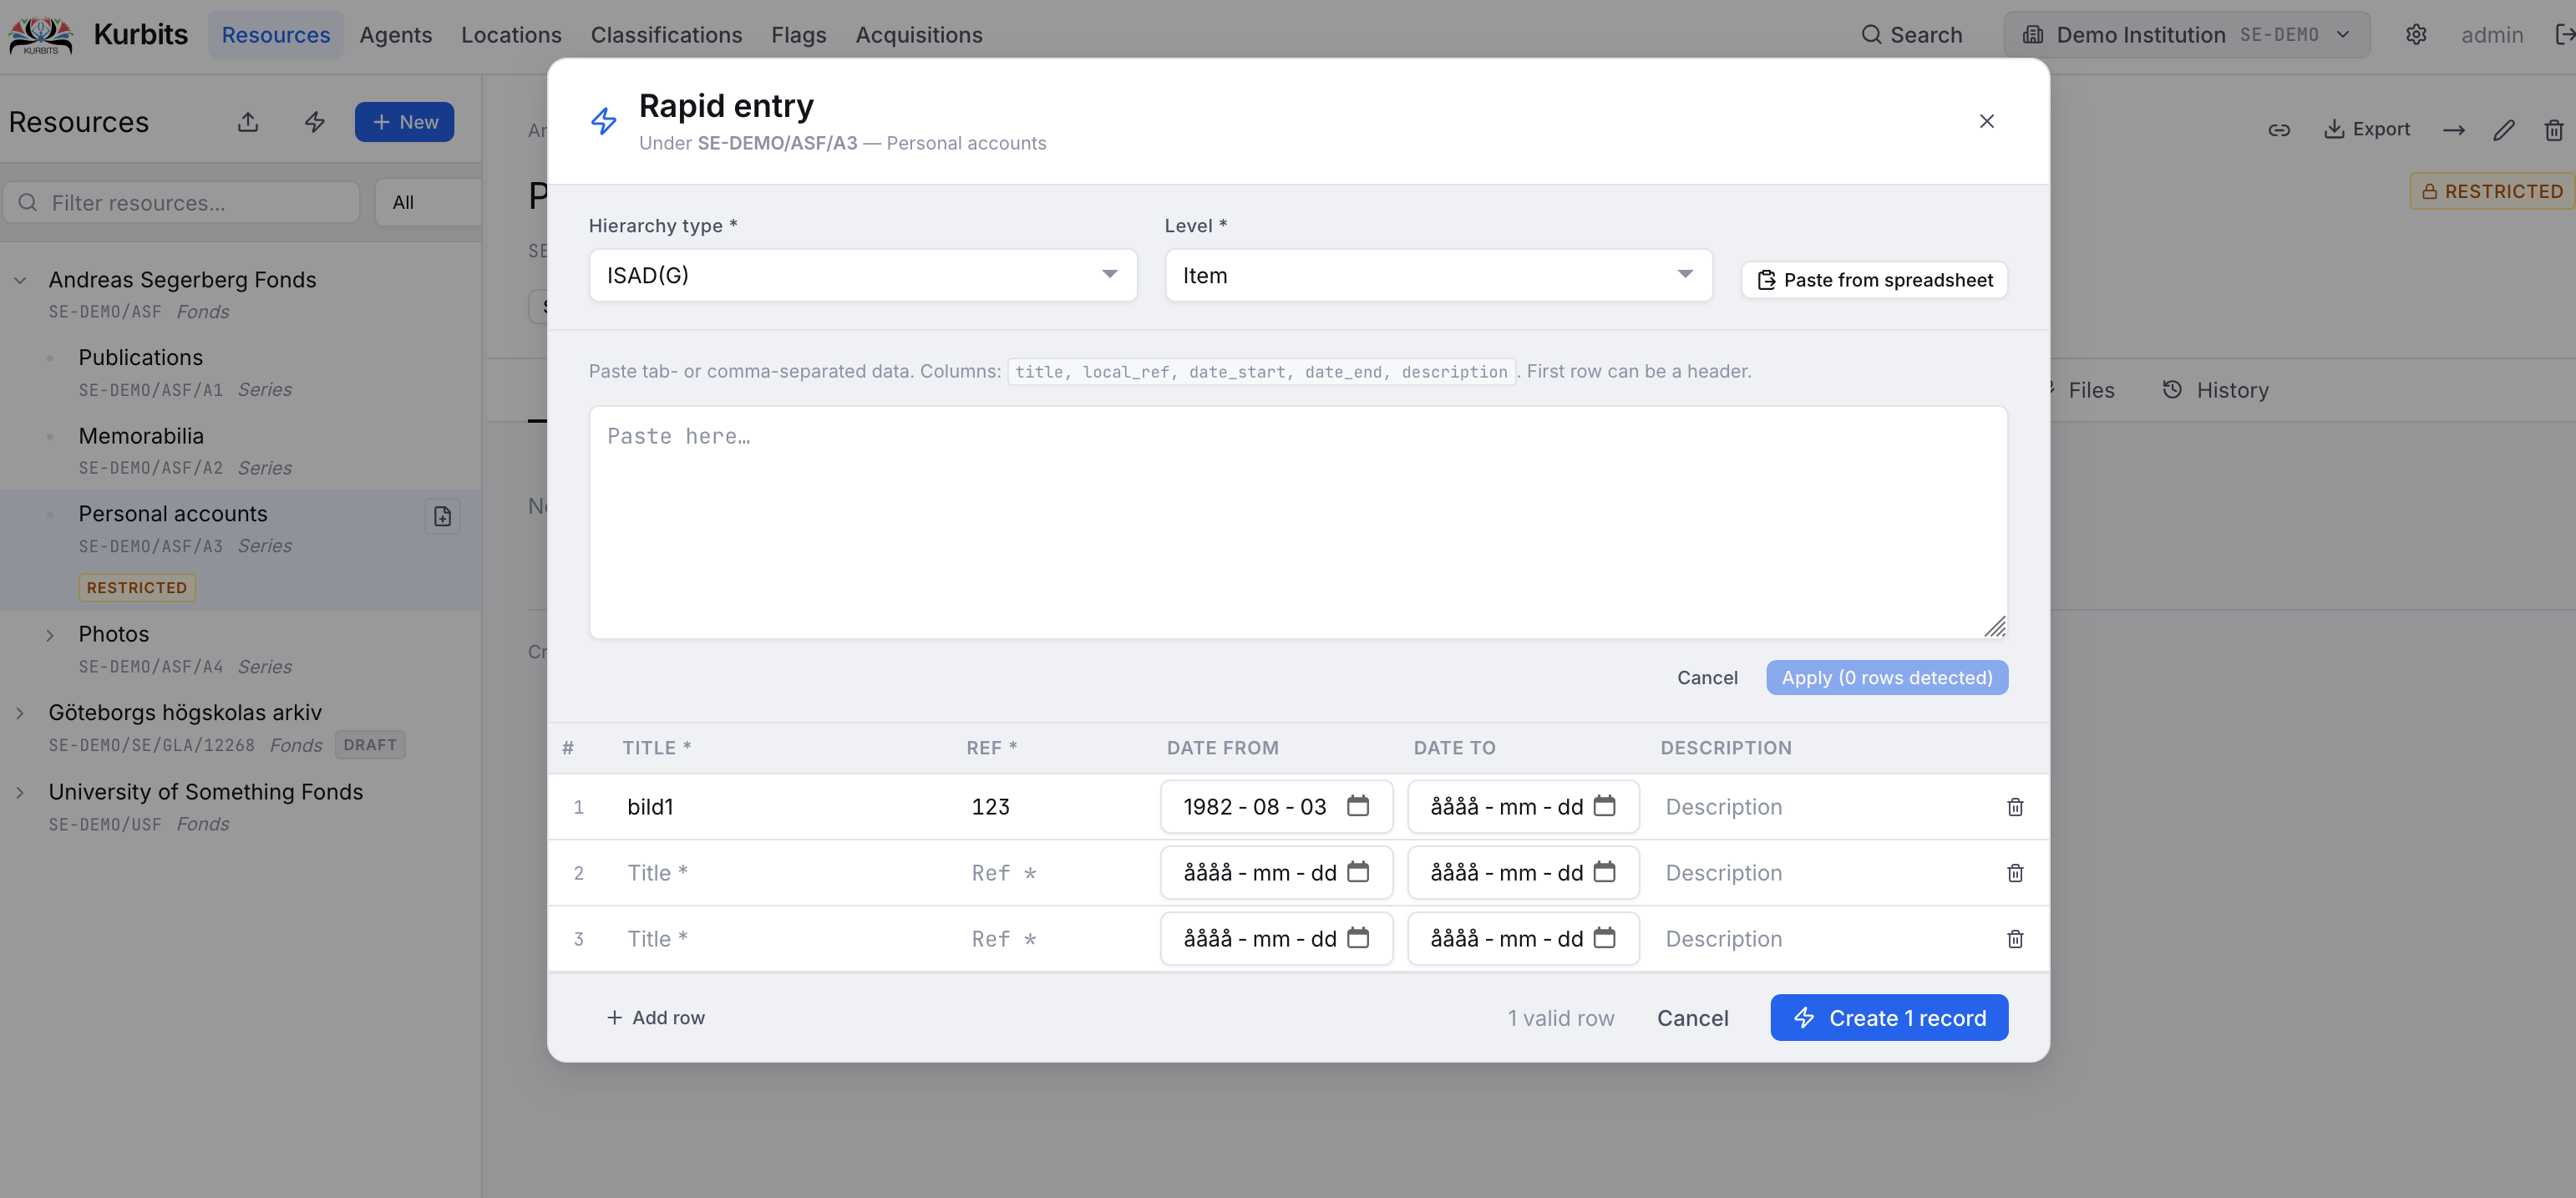Click the Export button

tap(2366, 129)
